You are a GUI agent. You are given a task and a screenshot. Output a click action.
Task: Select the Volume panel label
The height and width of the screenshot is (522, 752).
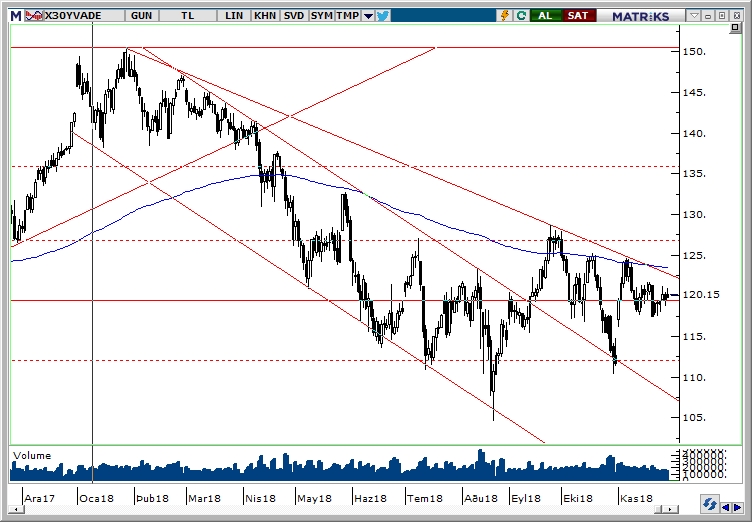(x=32, y=455)
